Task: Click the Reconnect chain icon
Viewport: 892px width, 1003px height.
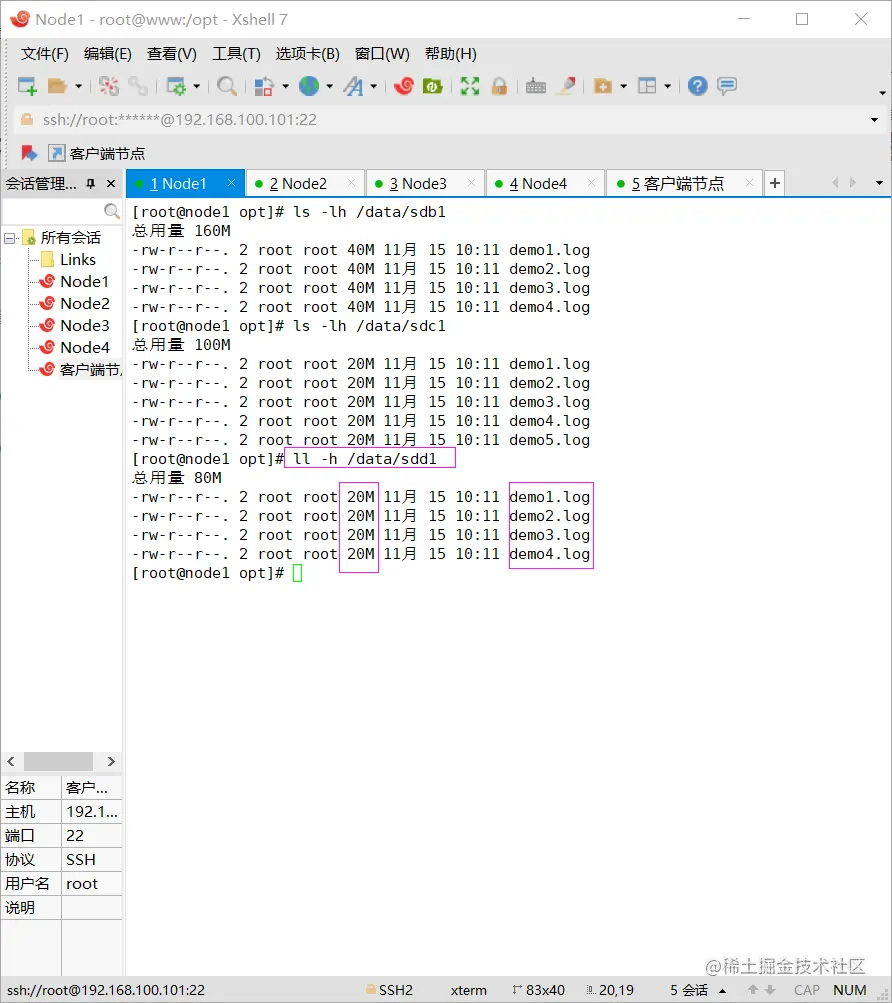Action: pyautogui.click(x=138, y=86)
